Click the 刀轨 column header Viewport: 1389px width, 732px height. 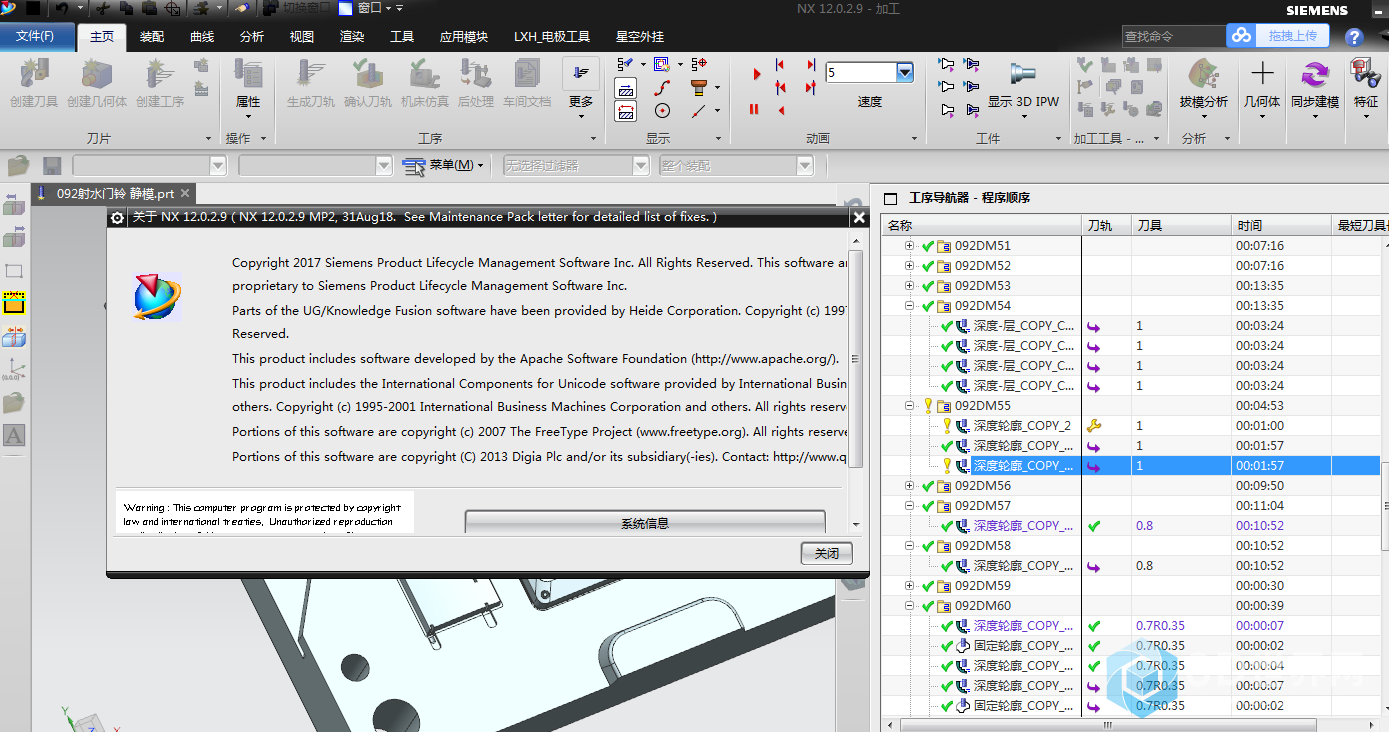point(1106,226)
